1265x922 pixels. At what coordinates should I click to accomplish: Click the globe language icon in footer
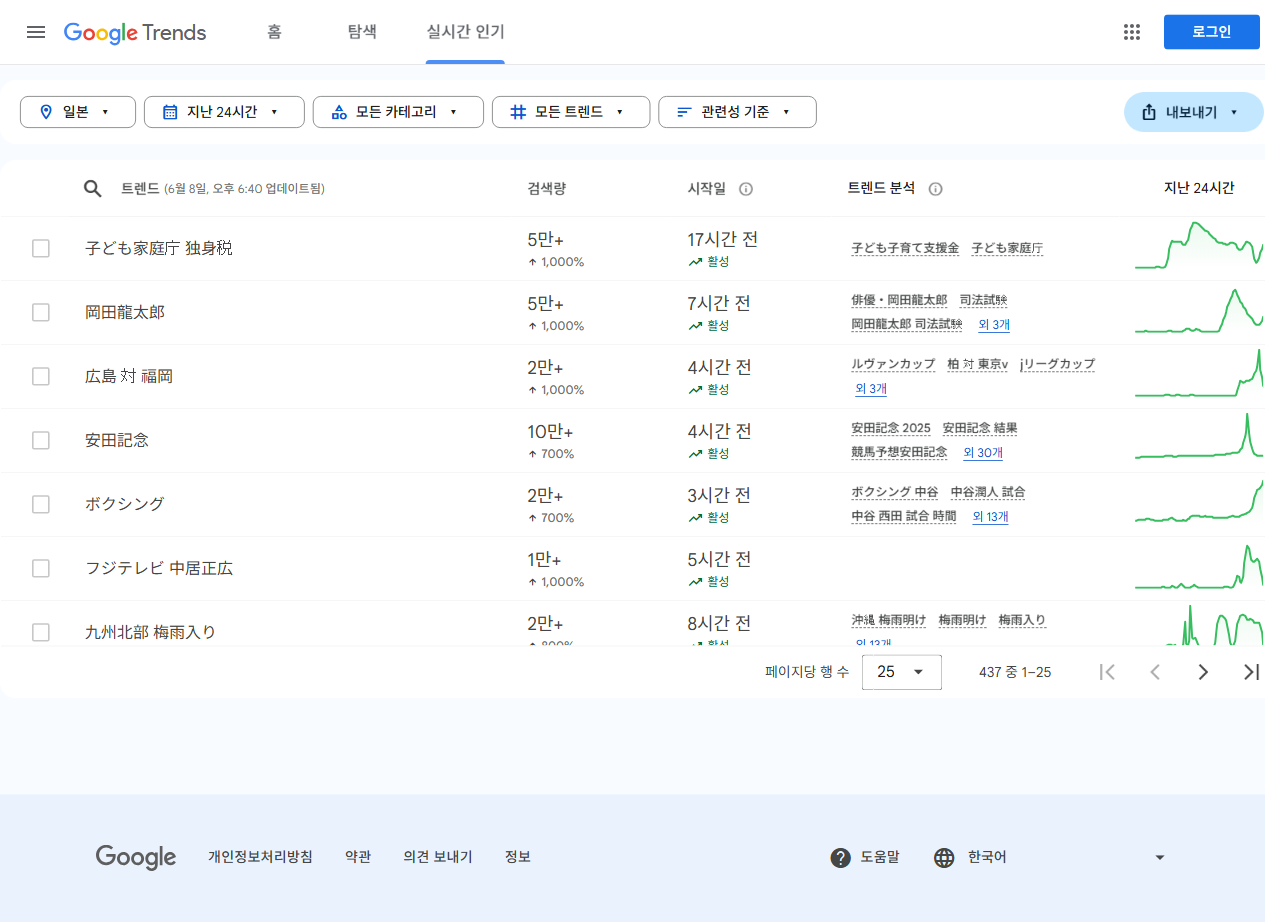(x=944, y=858)
